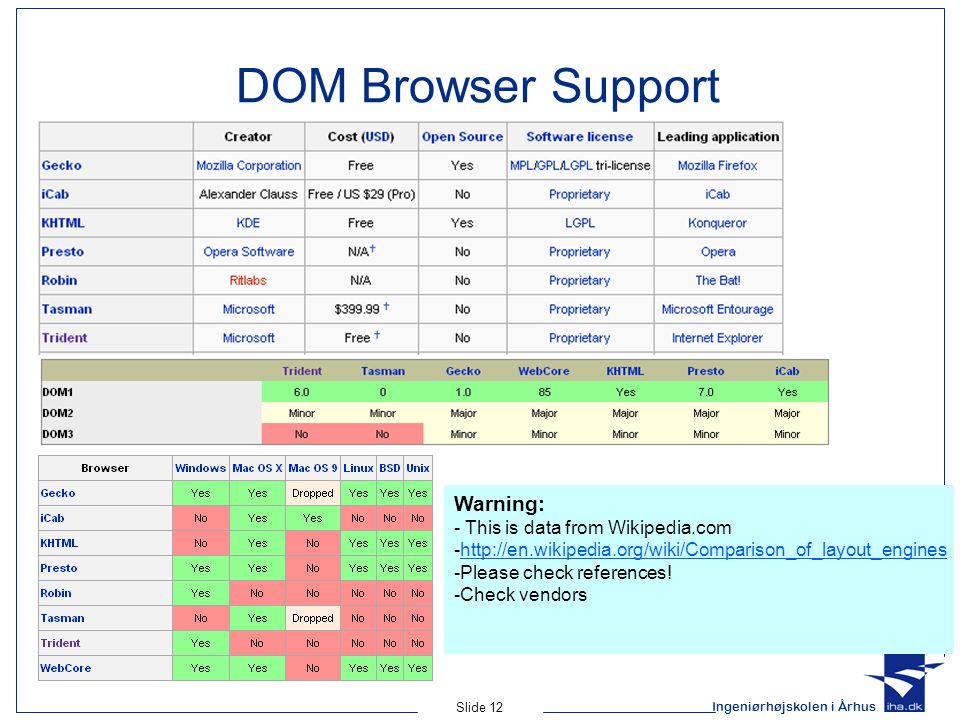Screen dimensions: 960x720
Task: Open the Internet Explorer link
Action: [x=718, y=338]
